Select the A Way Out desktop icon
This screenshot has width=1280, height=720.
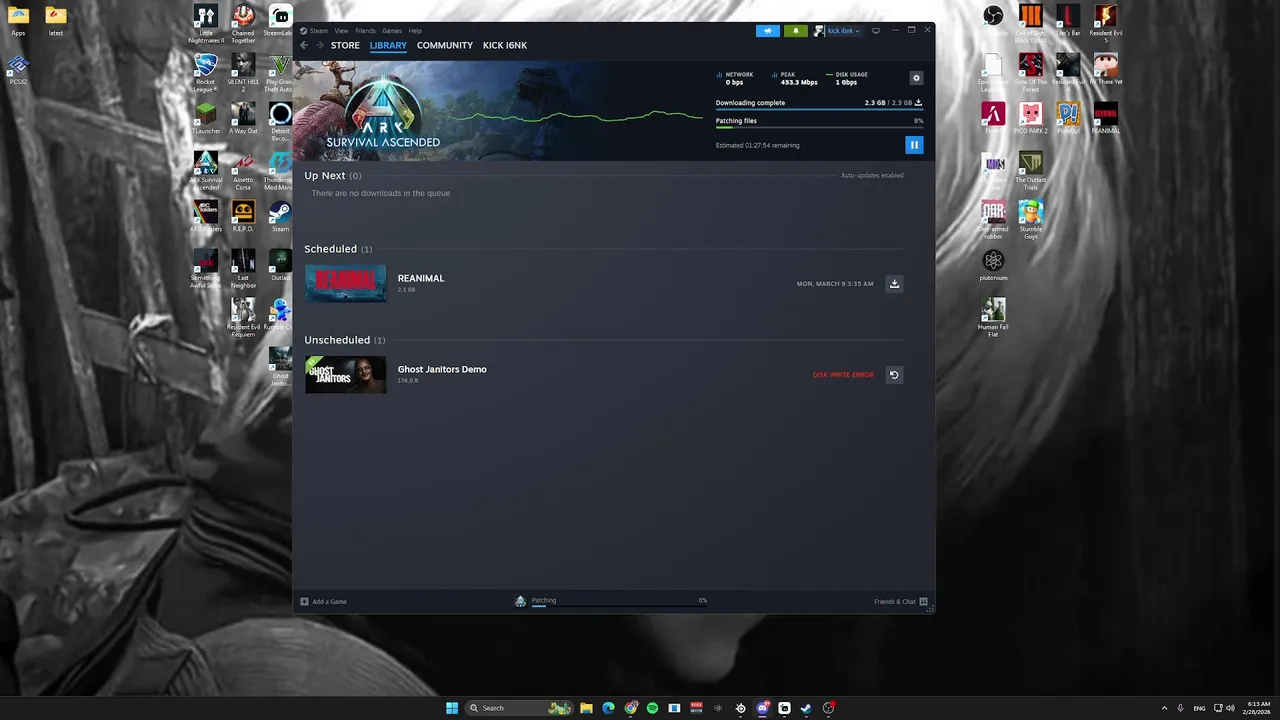243,118
